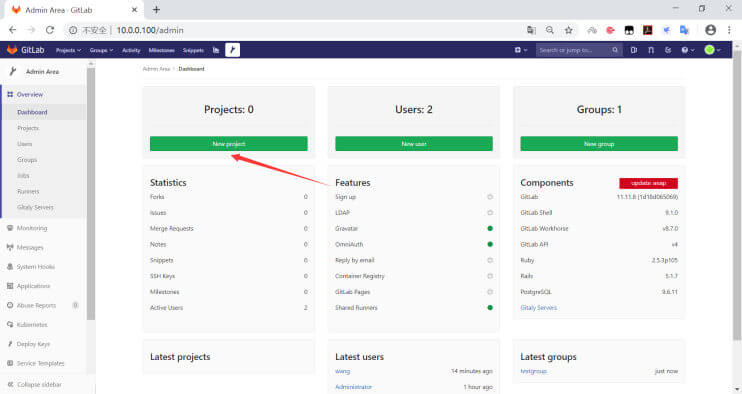Click the OmniAuth green status dot
This screenshot has height=394, width=742.
click(490, 245)
